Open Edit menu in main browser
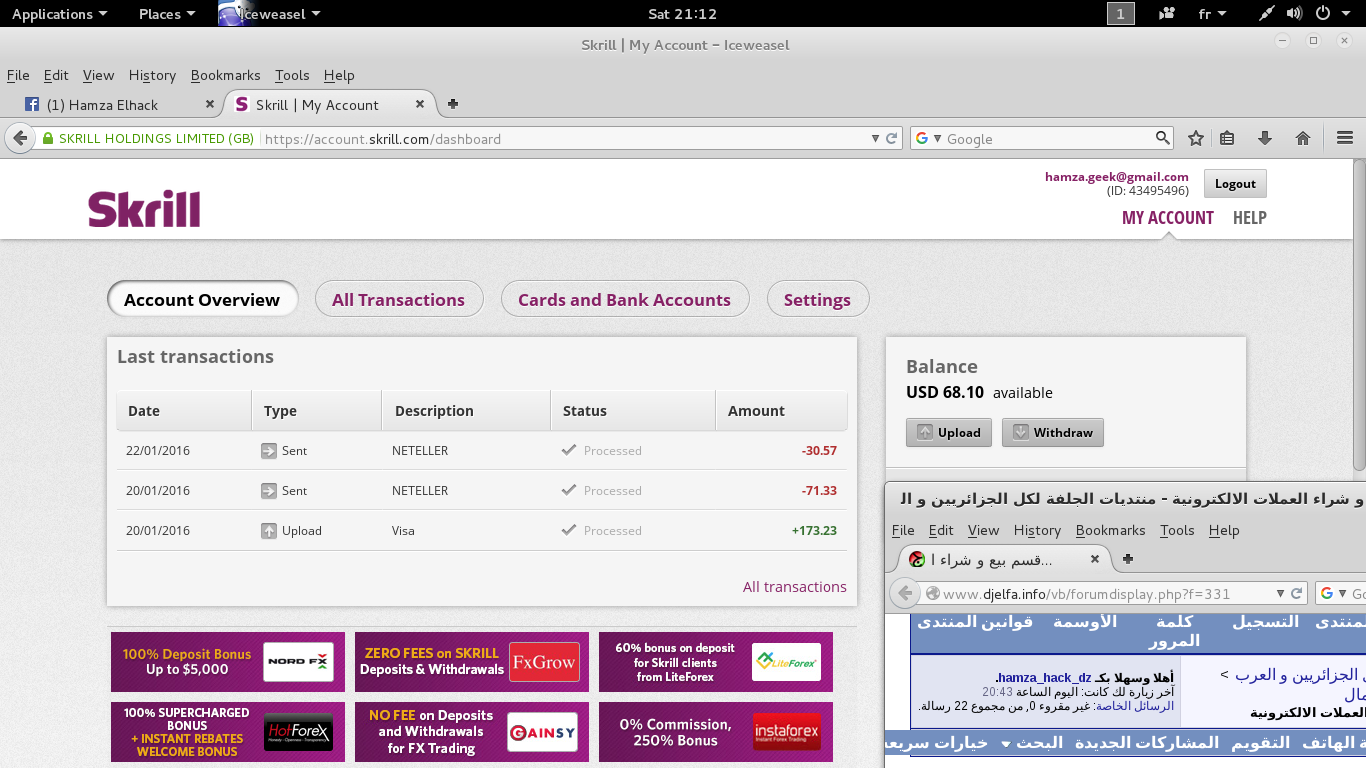The image size is (1366, 768). 56,75
